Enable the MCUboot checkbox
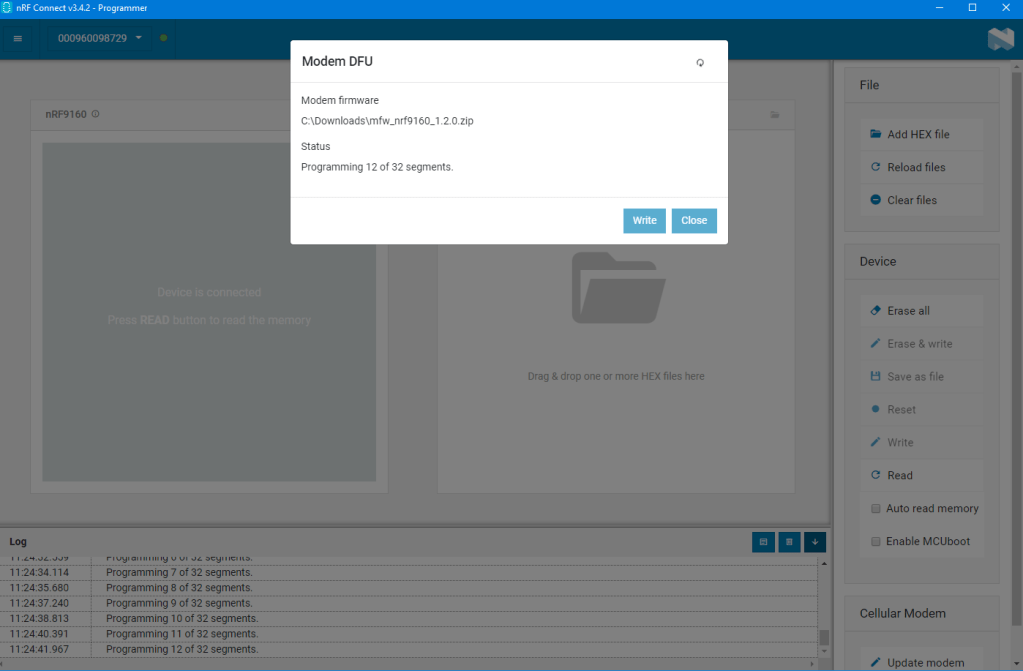 click(876, 541)
